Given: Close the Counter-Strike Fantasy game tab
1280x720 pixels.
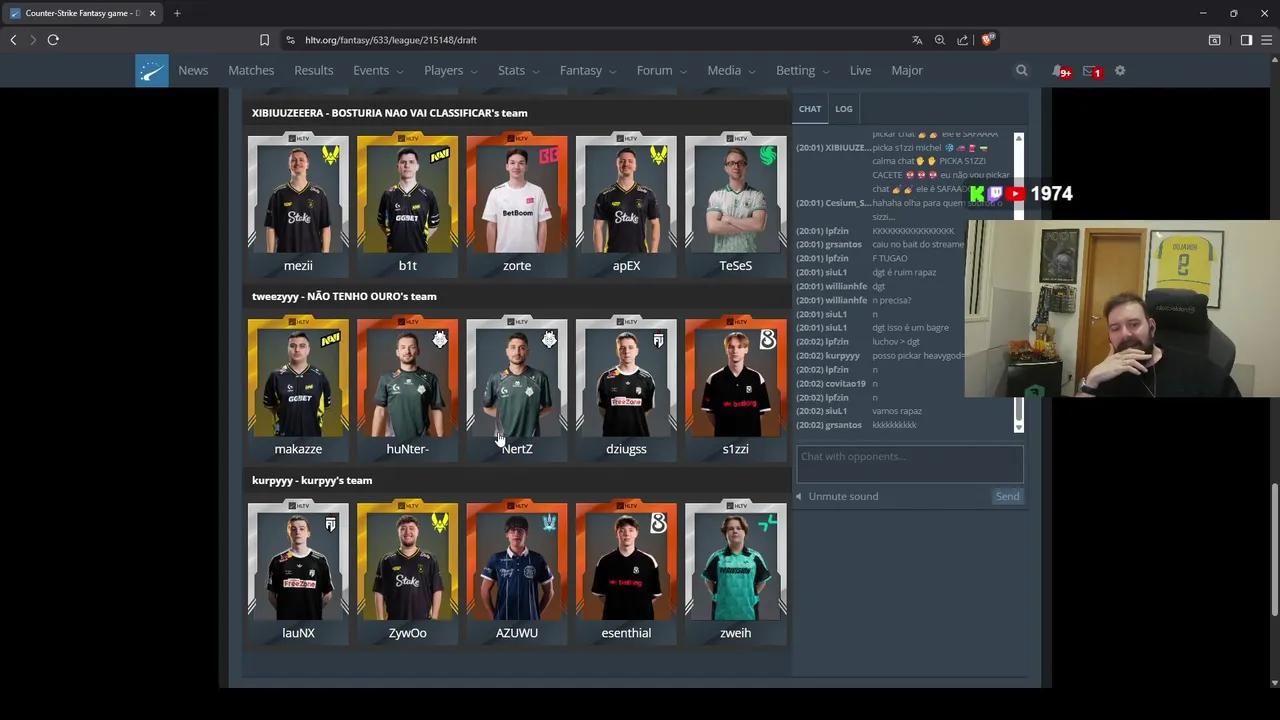Looking at the screenshot, I should click(153, 13).
